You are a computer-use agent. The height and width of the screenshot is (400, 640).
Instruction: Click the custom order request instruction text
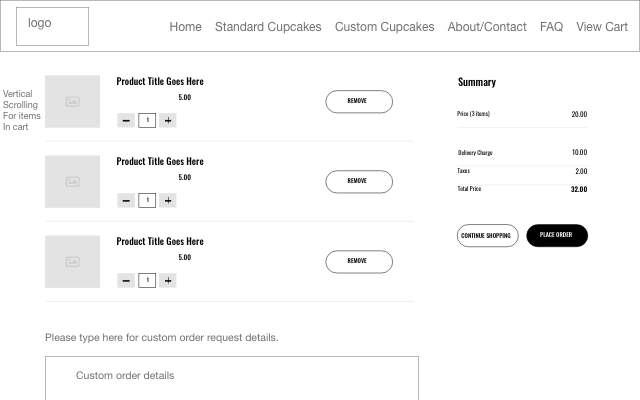162,338
